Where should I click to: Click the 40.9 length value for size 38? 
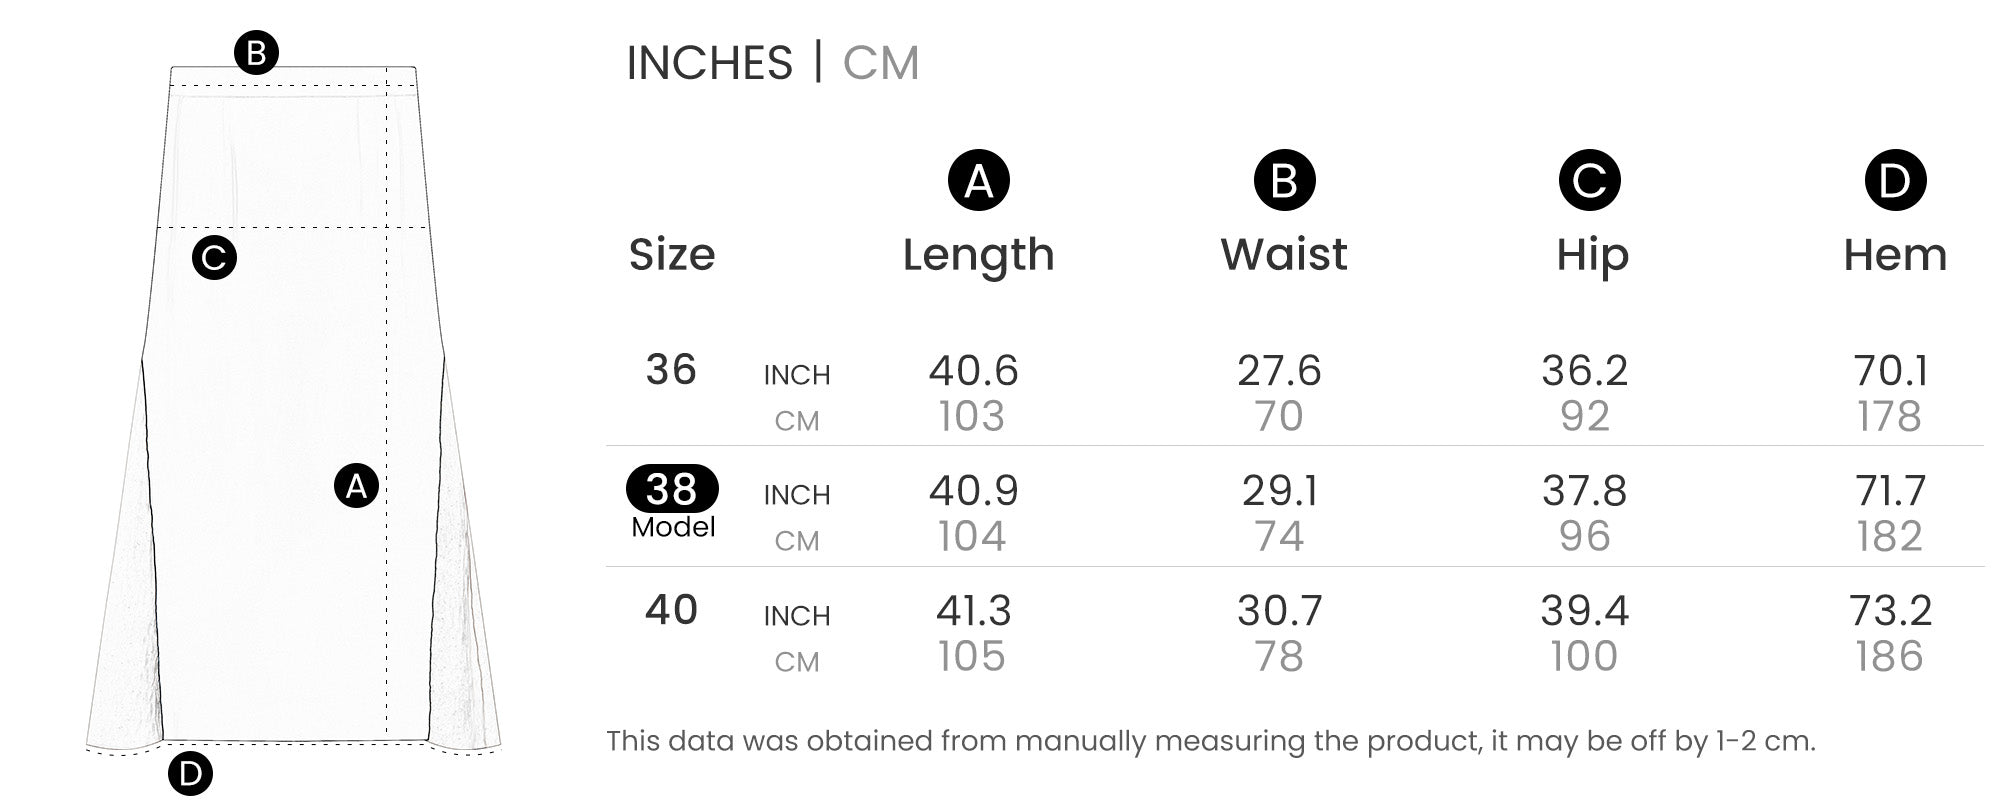pos(973,491)
